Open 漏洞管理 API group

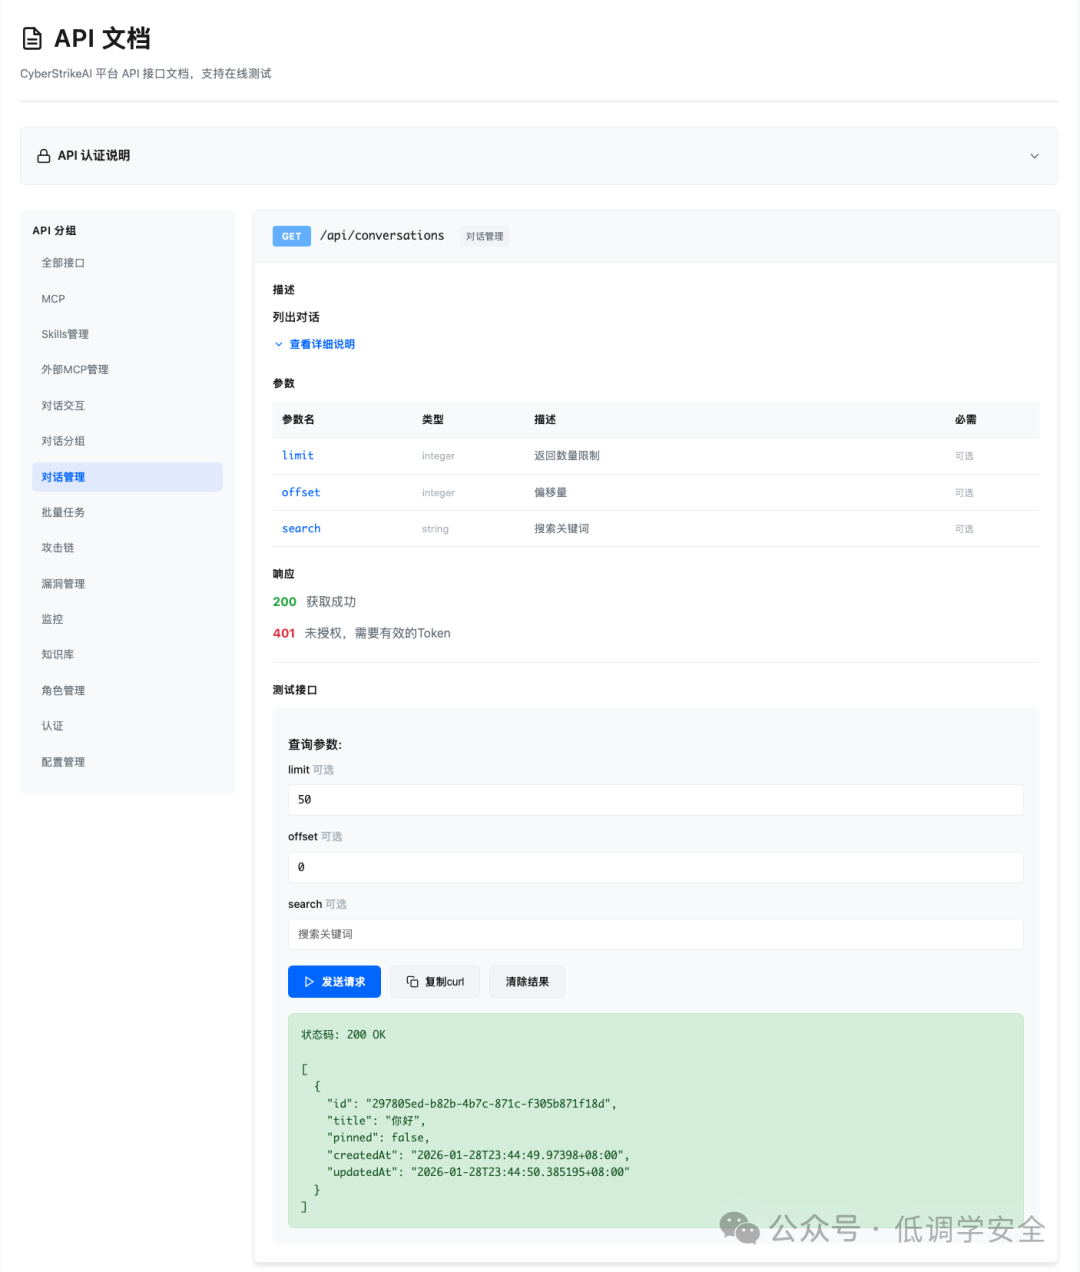[127, 584]
